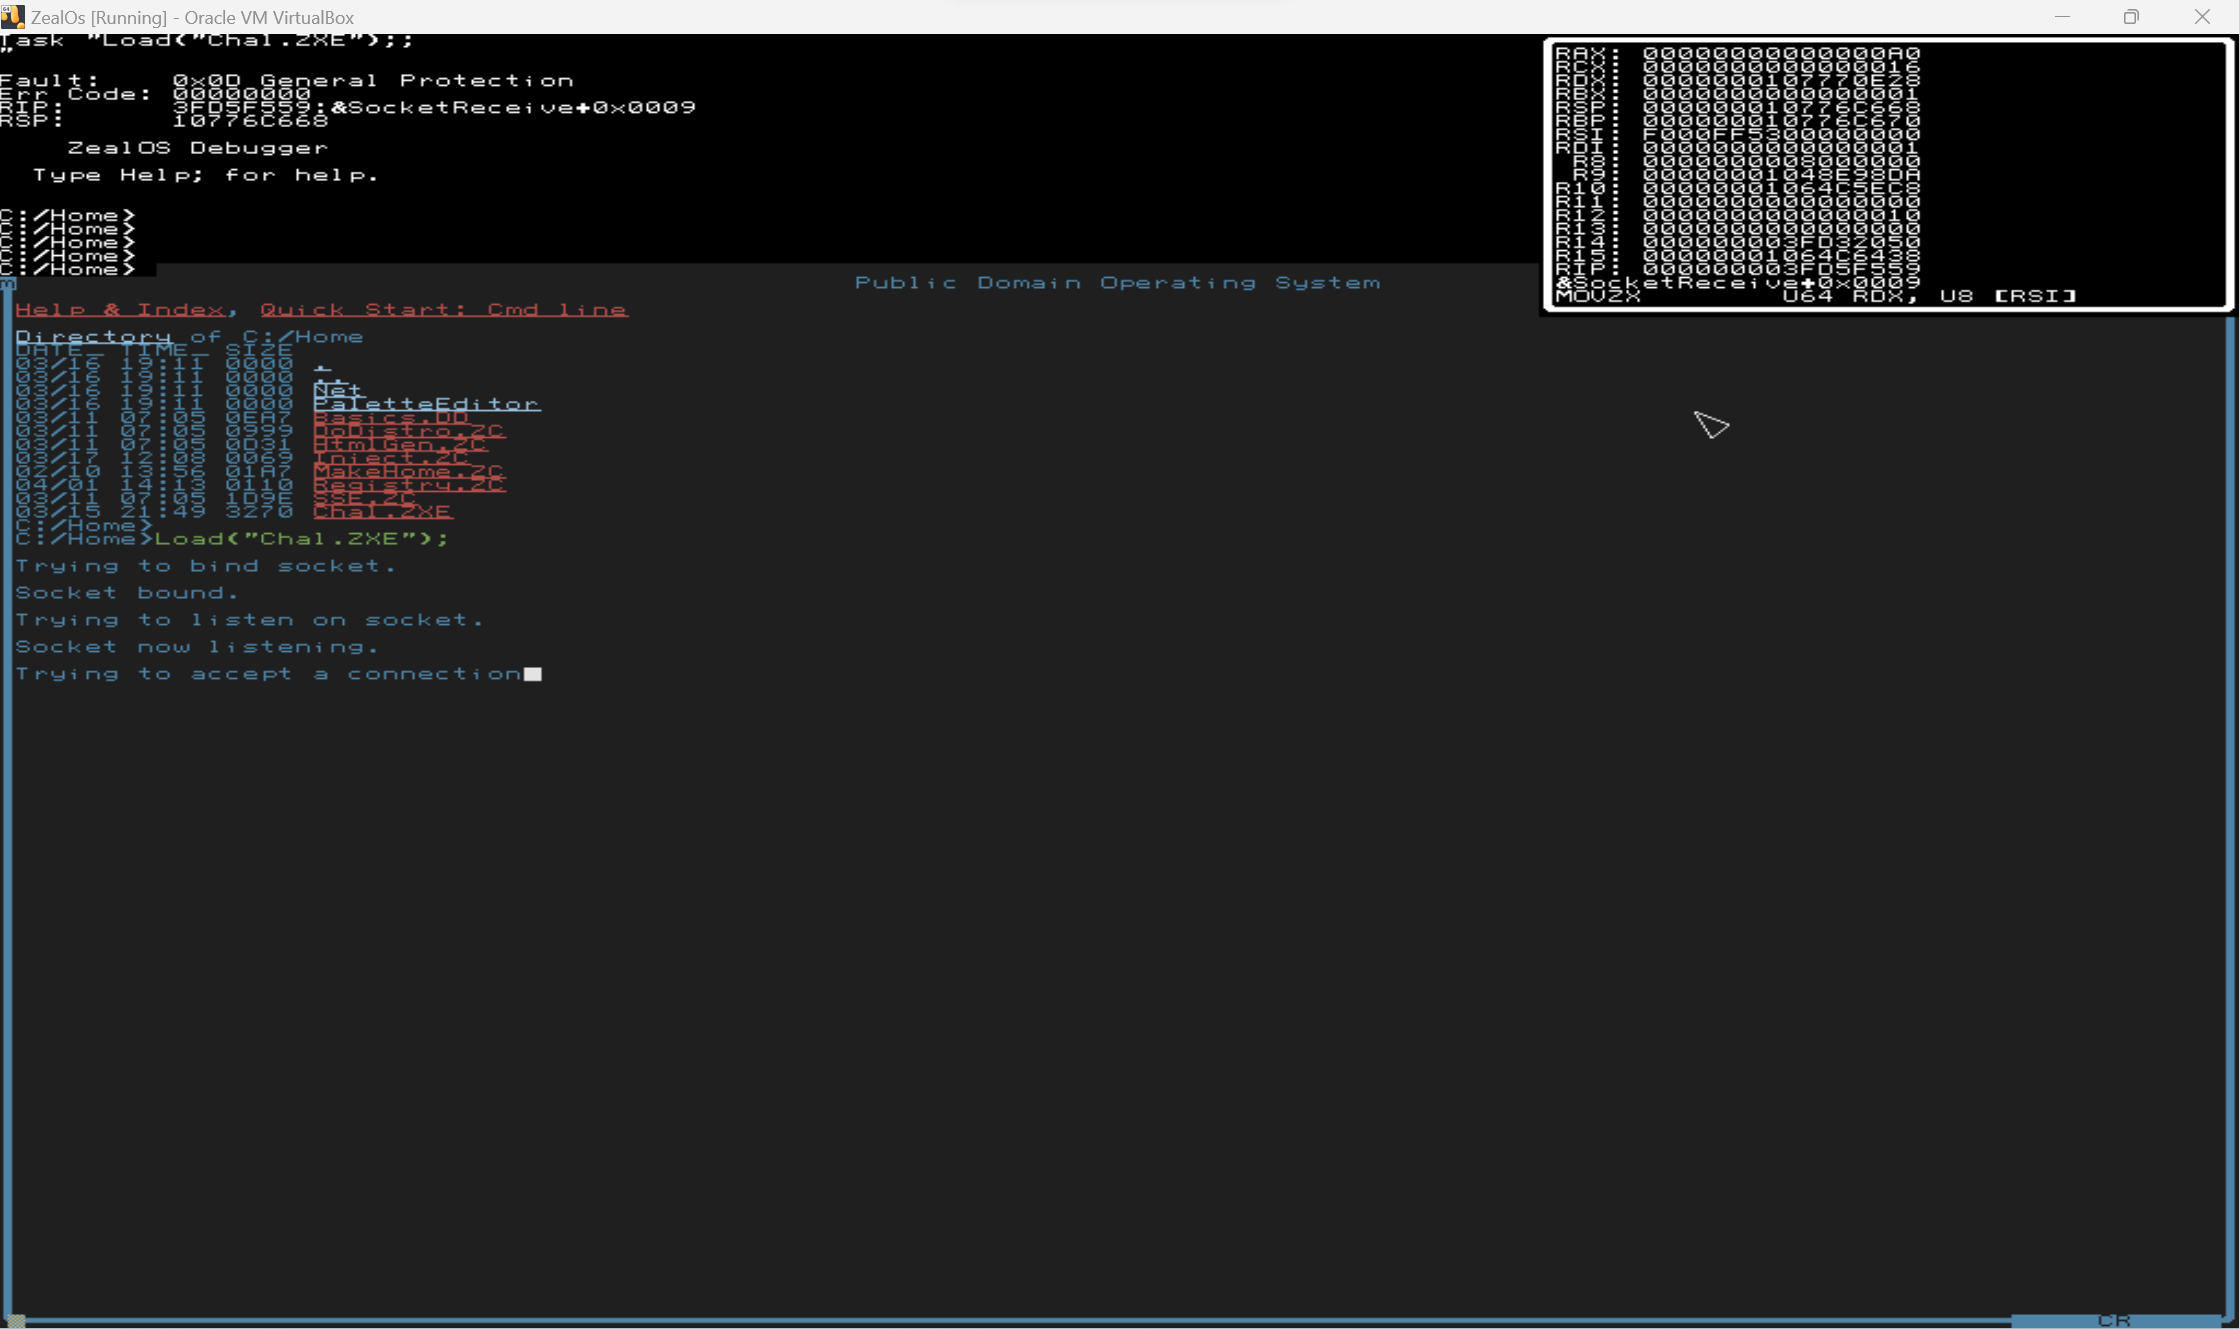The width and height of the screenshot is (2239, 1329).
Task: Click the Chal.ZXE file link
Action: coord(382,512)
